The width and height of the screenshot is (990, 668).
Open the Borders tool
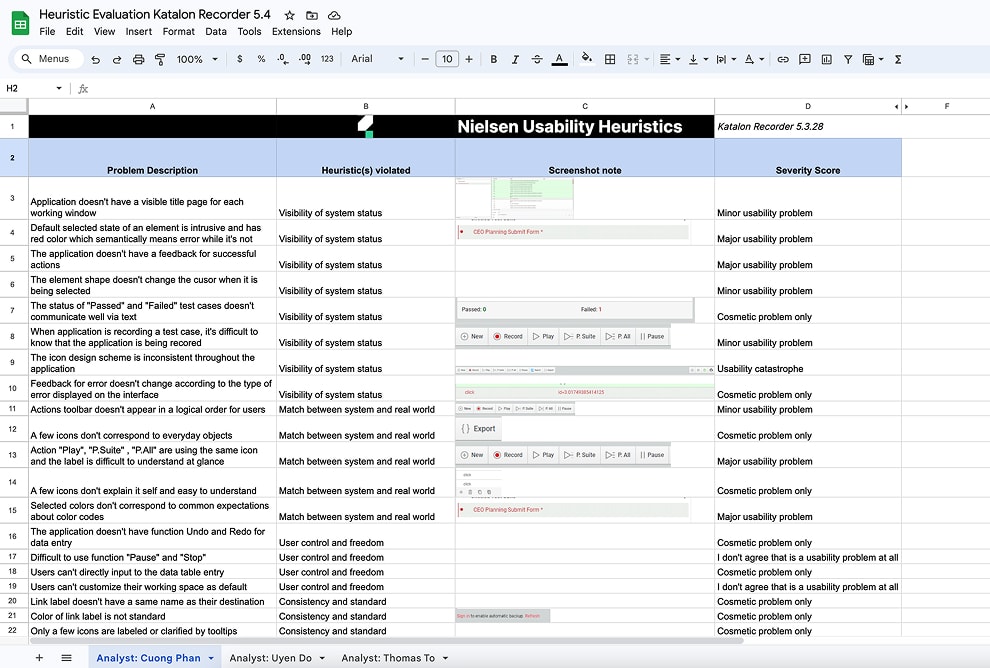pyautogui.click(x=610, y=59)
